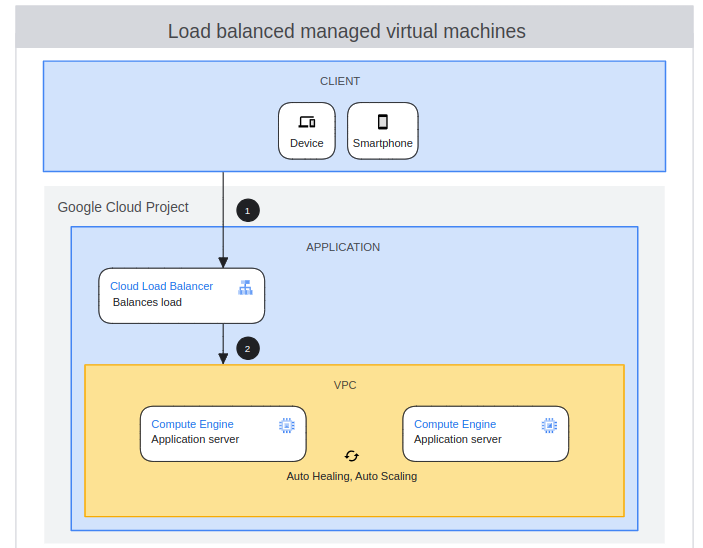
Task: Open the Cloud Load Balancer link
Action: point(161,286)
